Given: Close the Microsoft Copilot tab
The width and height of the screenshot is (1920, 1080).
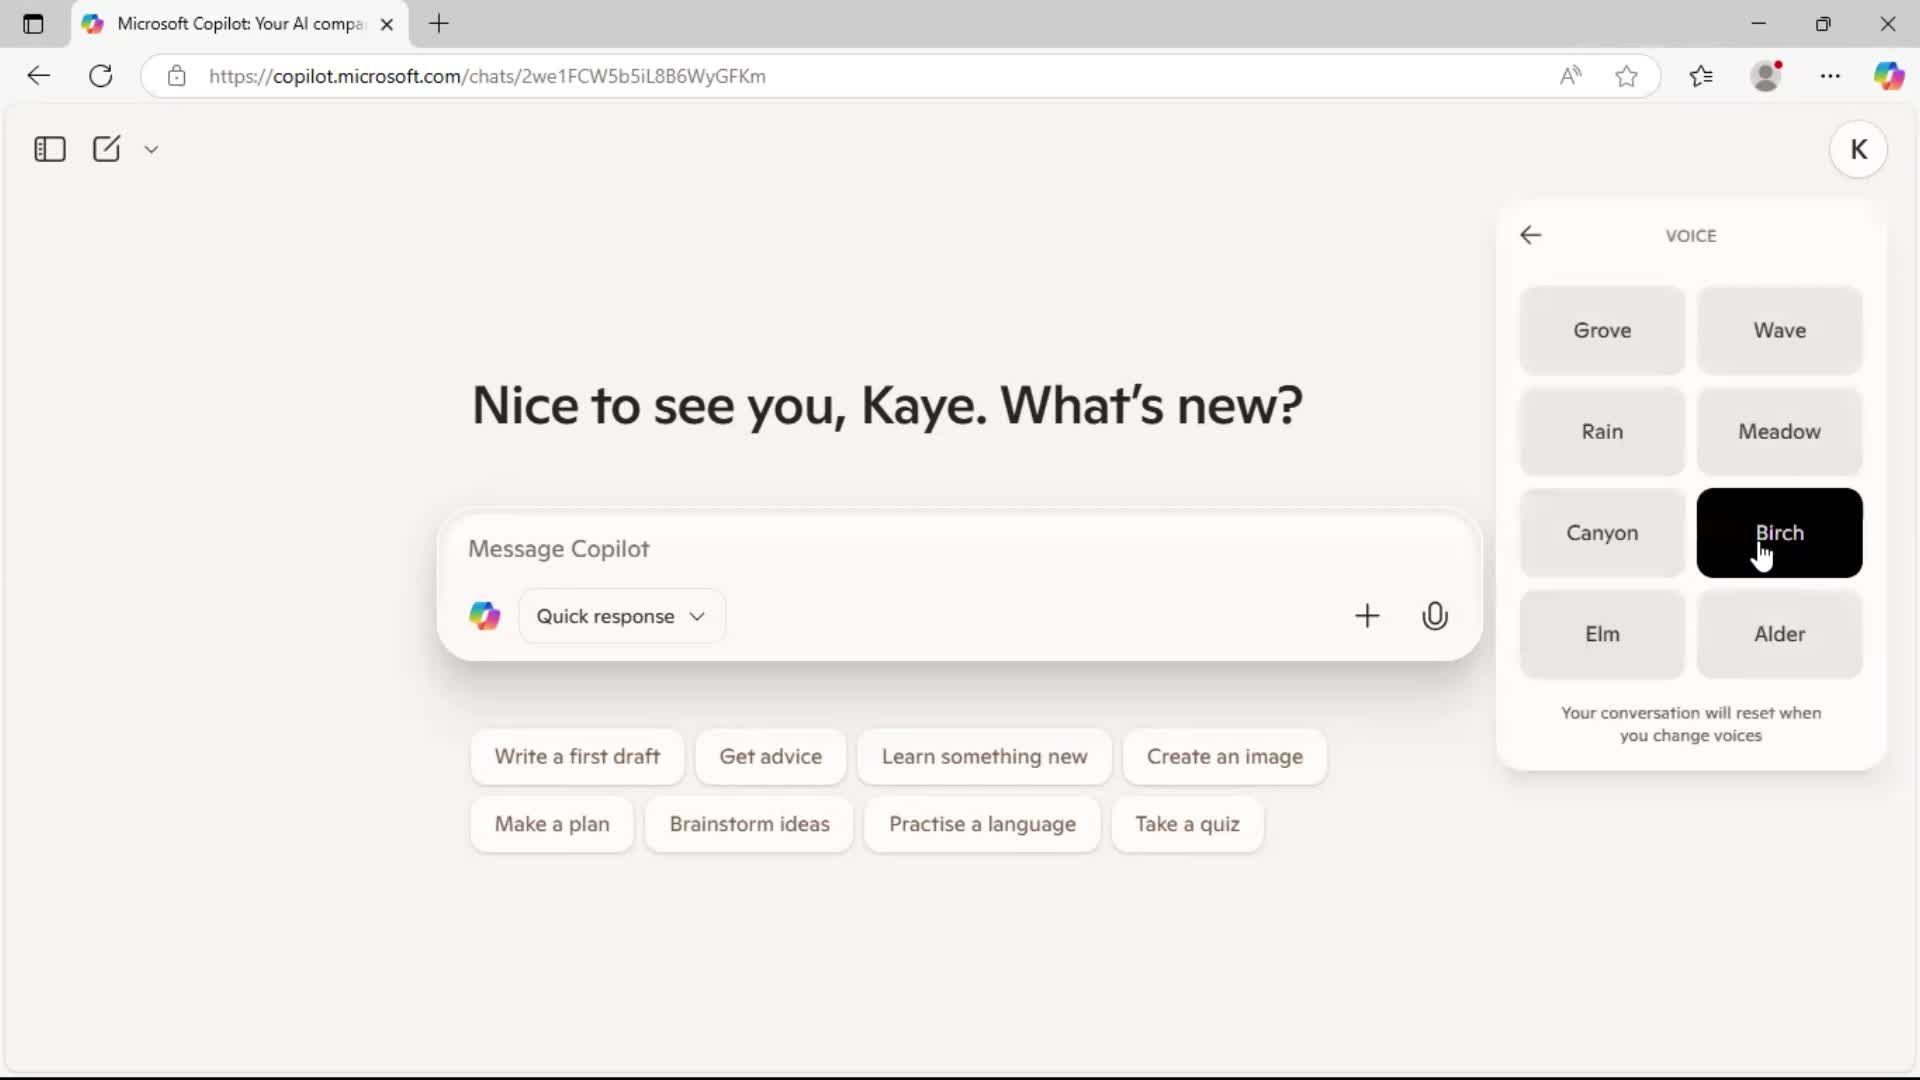Looking at the screenshot, I should tap(387, 24).
